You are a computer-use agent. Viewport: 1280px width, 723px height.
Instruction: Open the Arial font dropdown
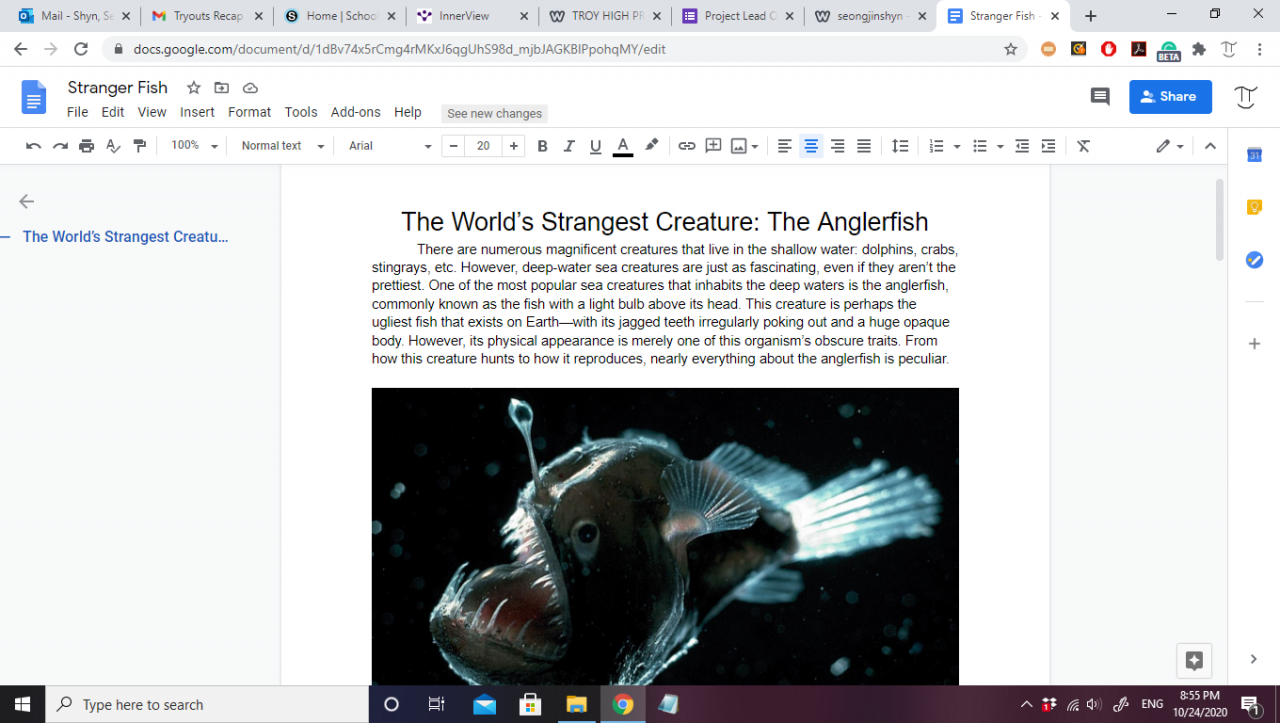[x=389, y=146]
